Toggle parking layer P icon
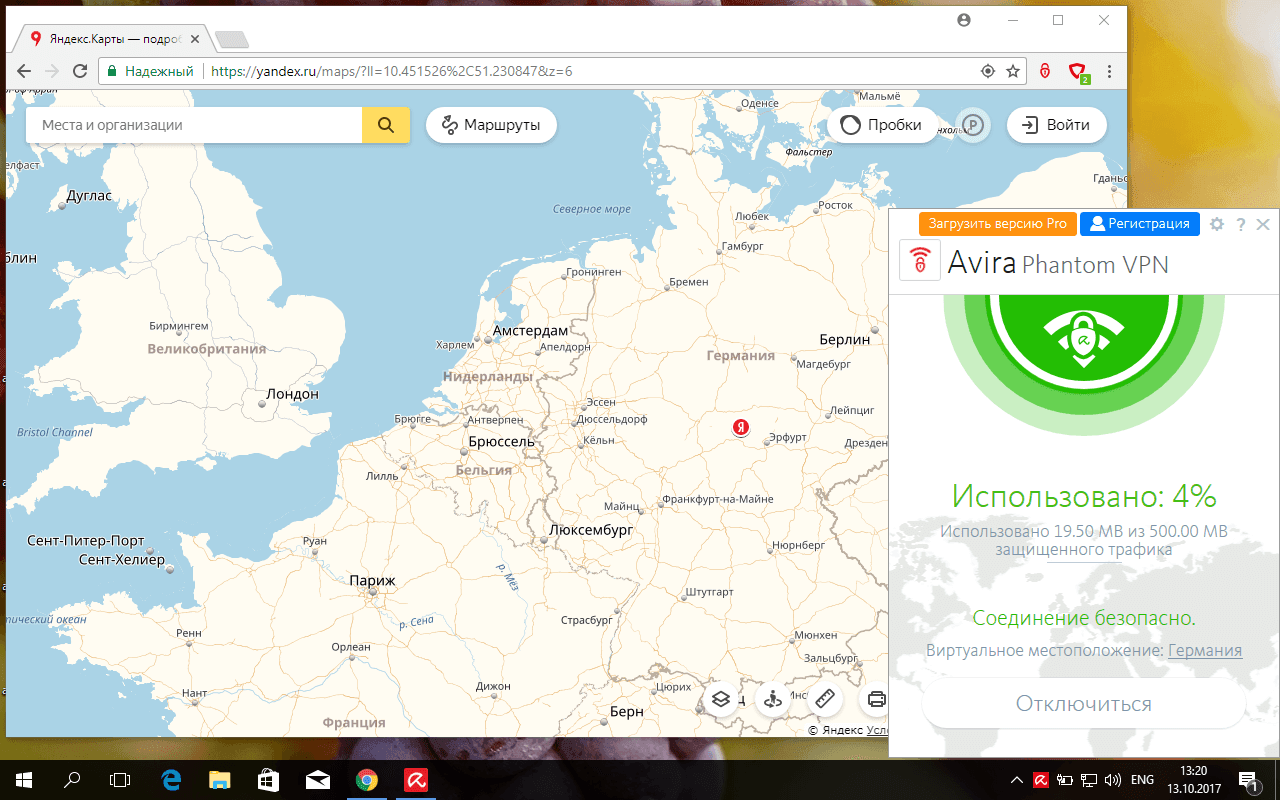This screenshot has width=1280, height=800. tap(972, 126)
